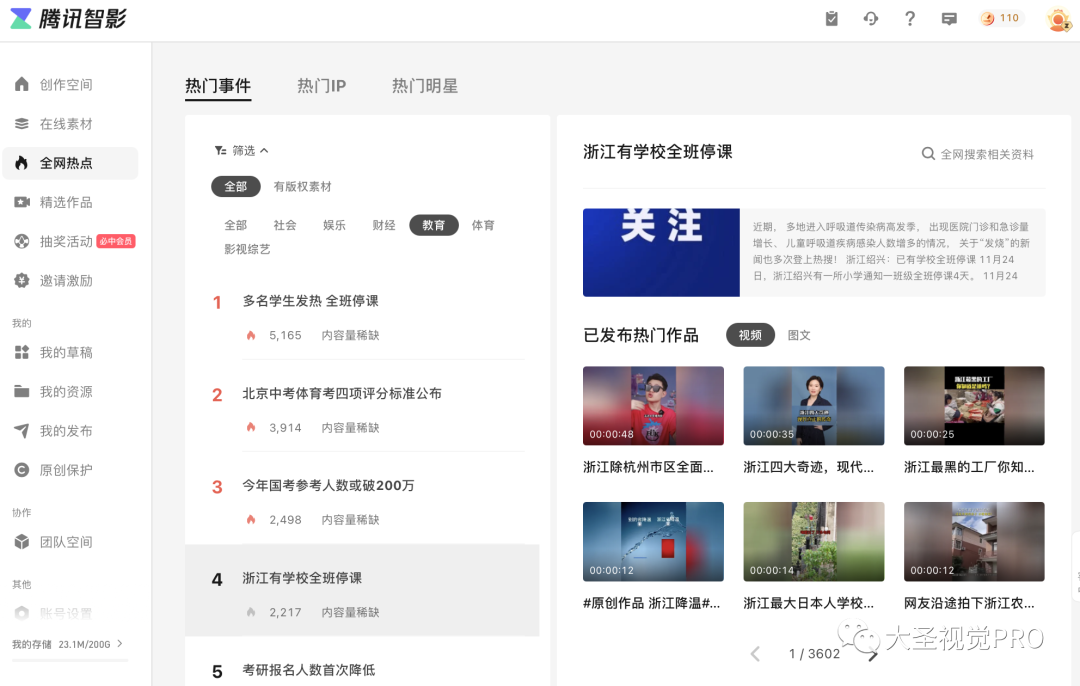Select the 体育 category filter
The width and height of the screenshot is (1080, 686).
click(x=483, y=225)
